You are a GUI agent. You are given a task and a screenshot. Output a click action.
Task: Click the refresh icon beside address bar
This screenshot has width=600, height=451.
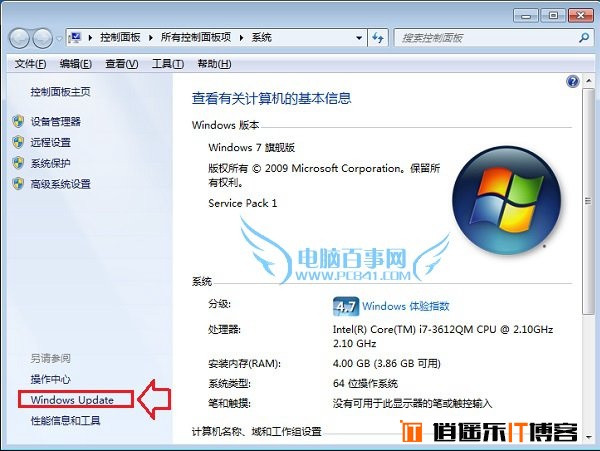coord(378,38)
